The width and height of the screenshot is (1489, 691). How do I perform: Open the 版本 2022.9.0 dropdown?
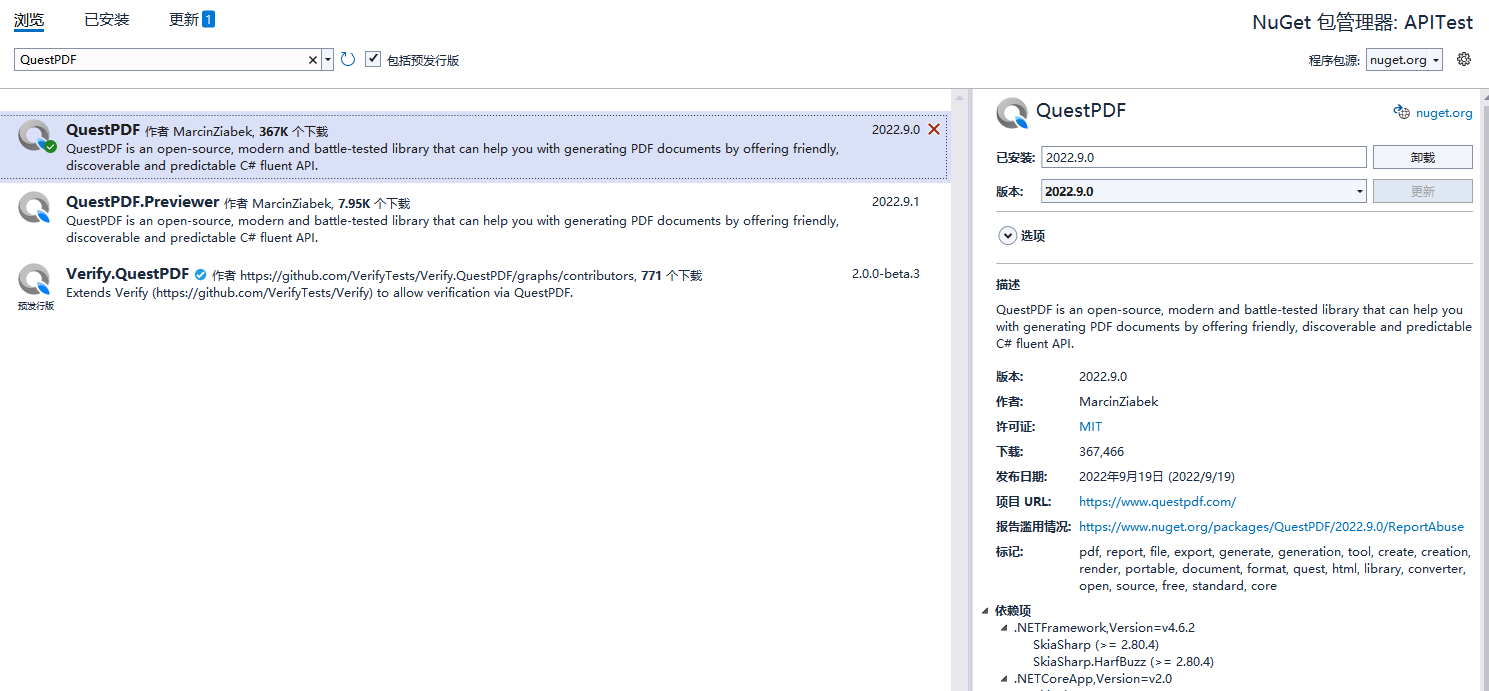(1203, 191)
